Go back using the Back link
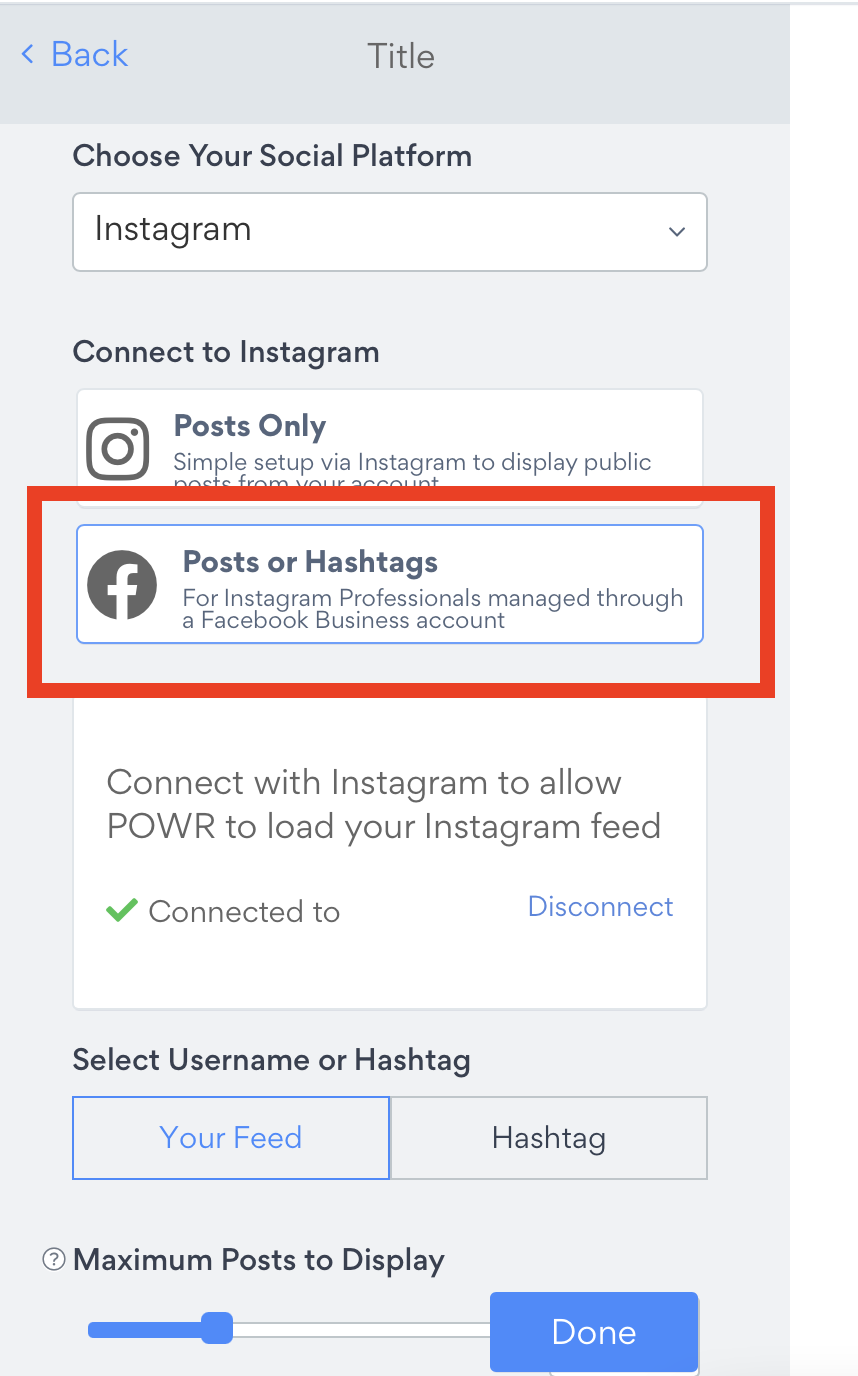 [x=89, y=54]
